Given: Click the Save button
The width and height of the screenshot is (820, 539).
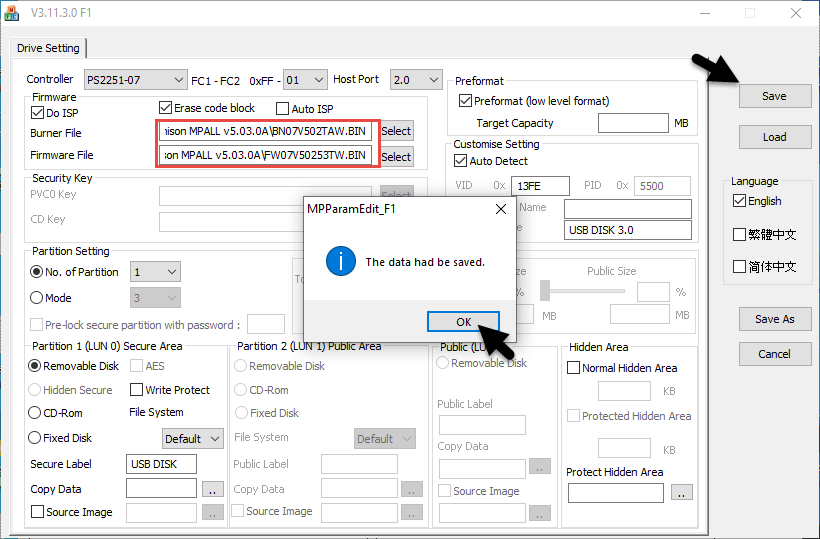Looking at the screenshot, I should click(775, 96).
